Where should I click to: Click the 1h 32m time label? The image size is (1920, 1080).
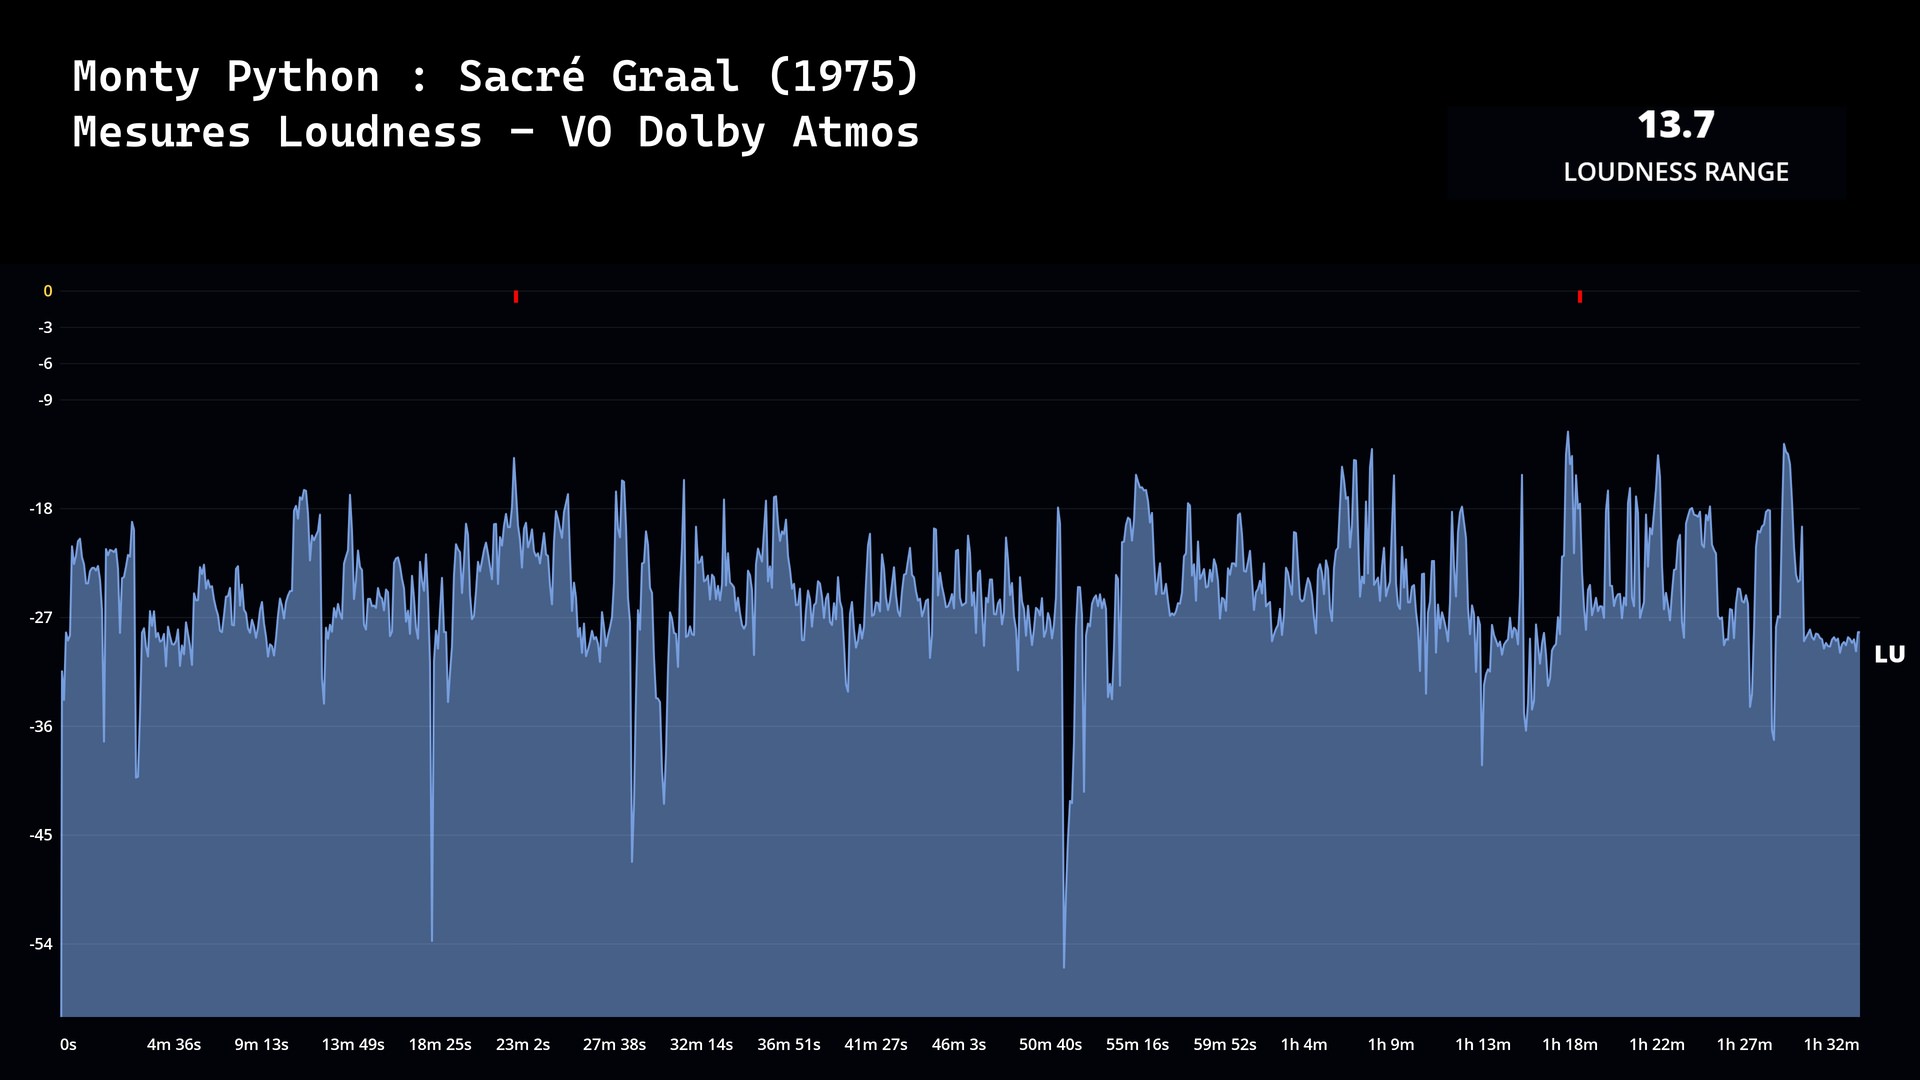1831,1045
